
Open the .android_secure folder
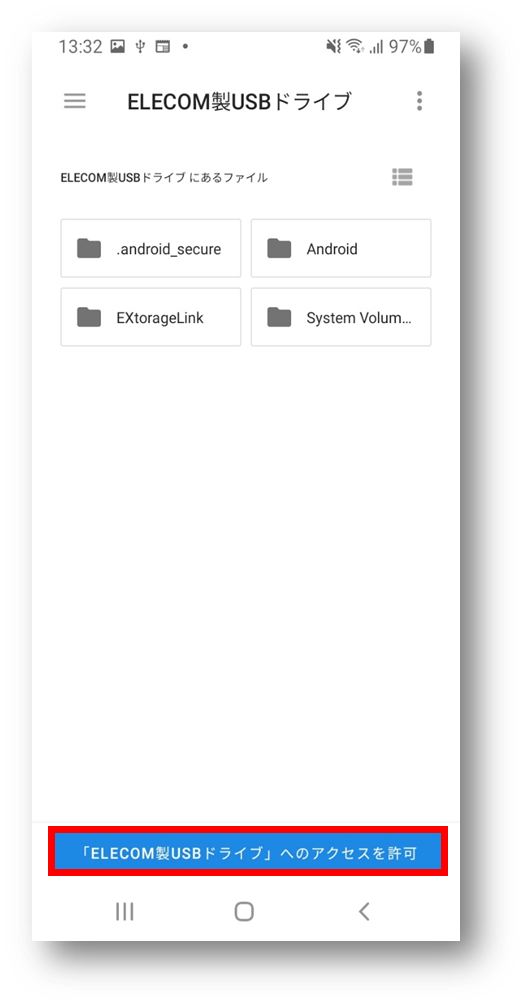pos(151,248)
